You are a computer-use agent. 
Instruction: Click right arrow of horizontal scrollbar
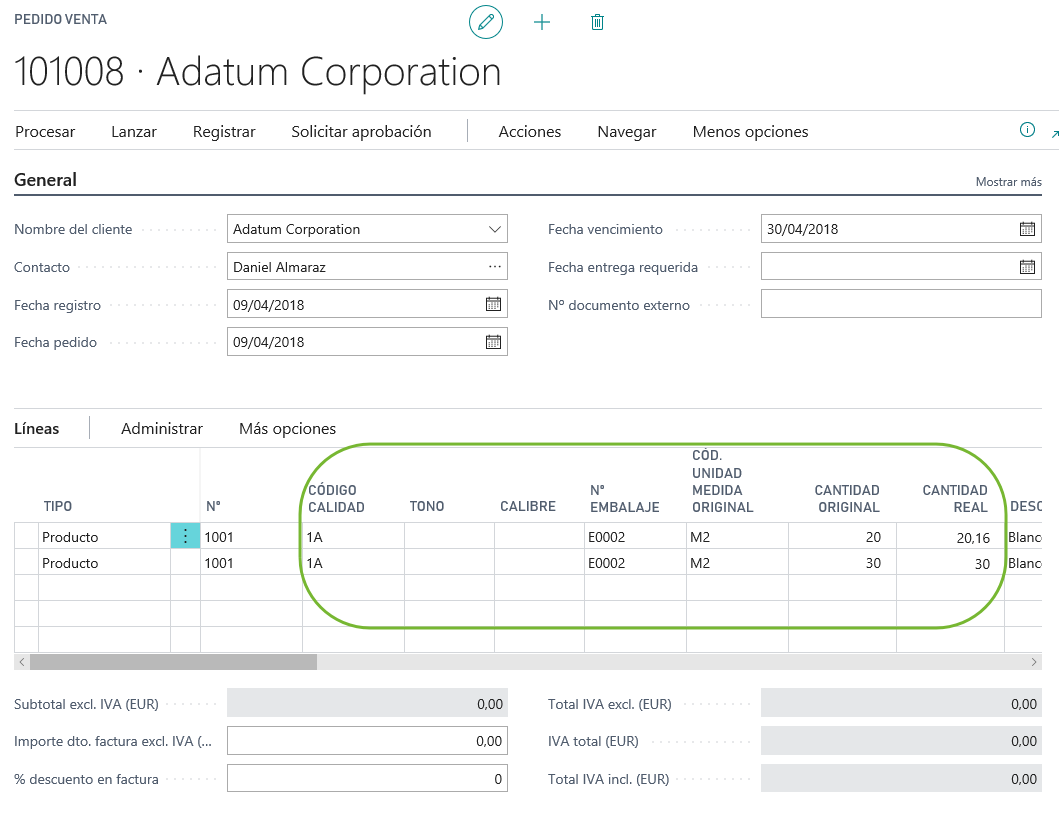pos(1033,662)
